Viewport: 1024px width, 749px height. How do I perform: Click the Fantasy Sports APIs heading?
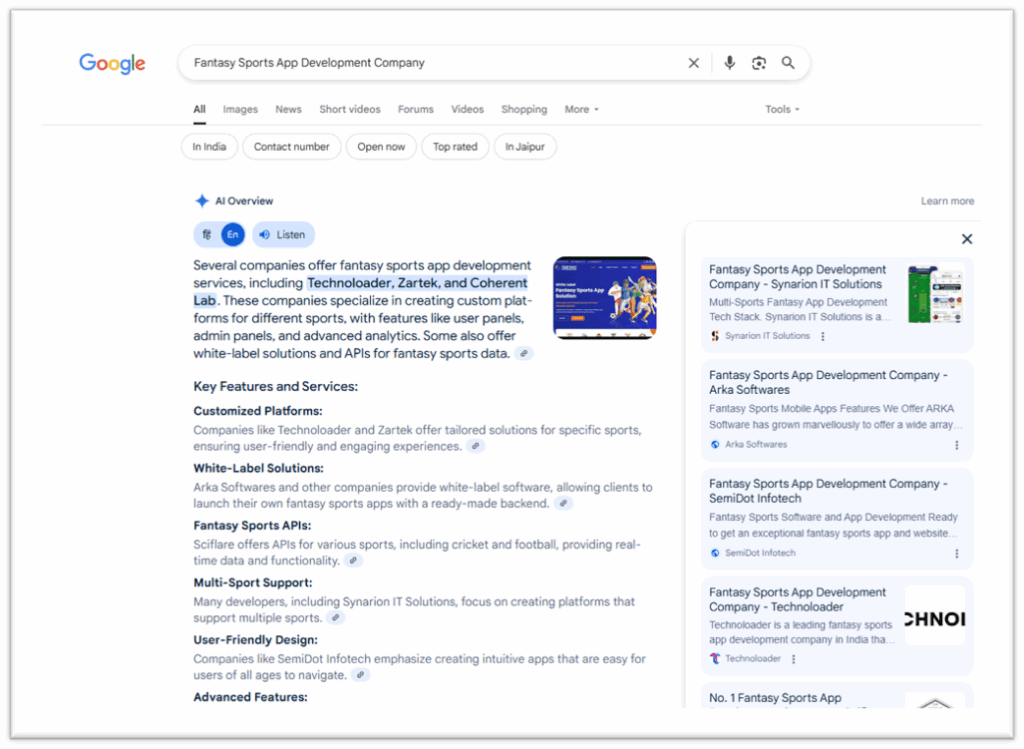pyautogui.click(x=252, y=526)
